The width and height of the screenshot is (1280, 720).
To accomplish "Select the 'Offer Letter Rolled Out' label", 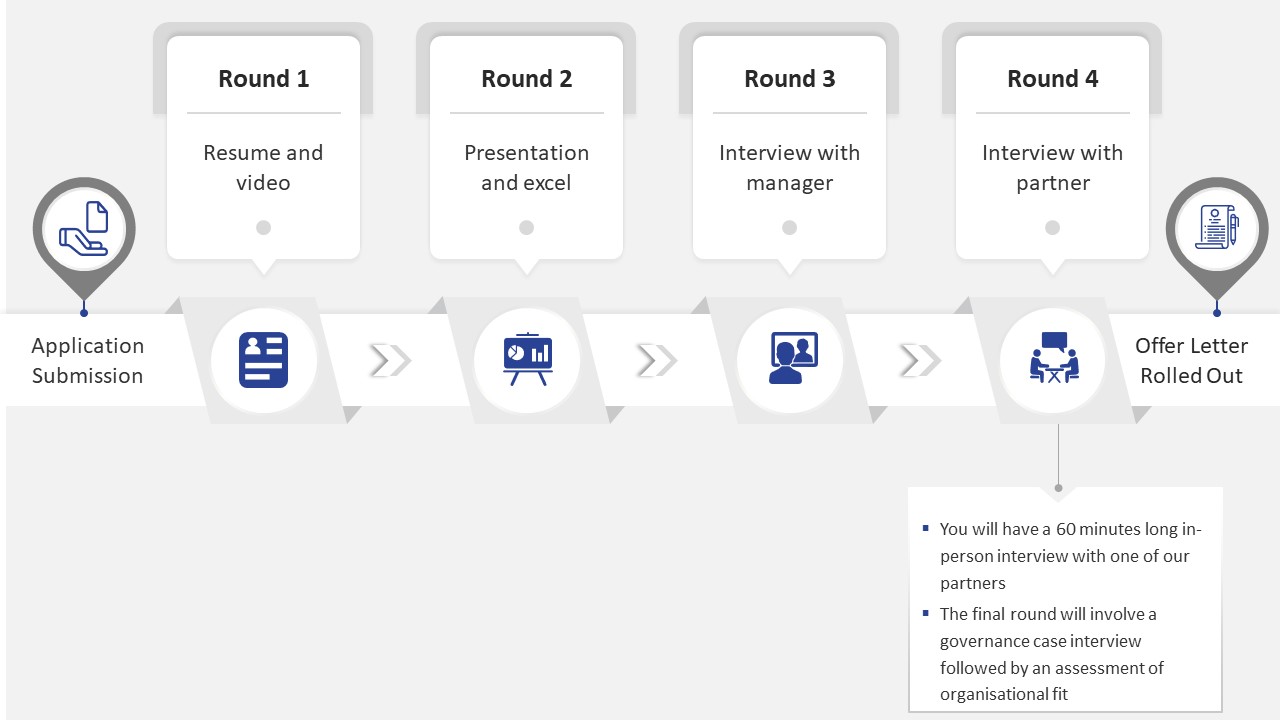I will (x=1191, y=361).
